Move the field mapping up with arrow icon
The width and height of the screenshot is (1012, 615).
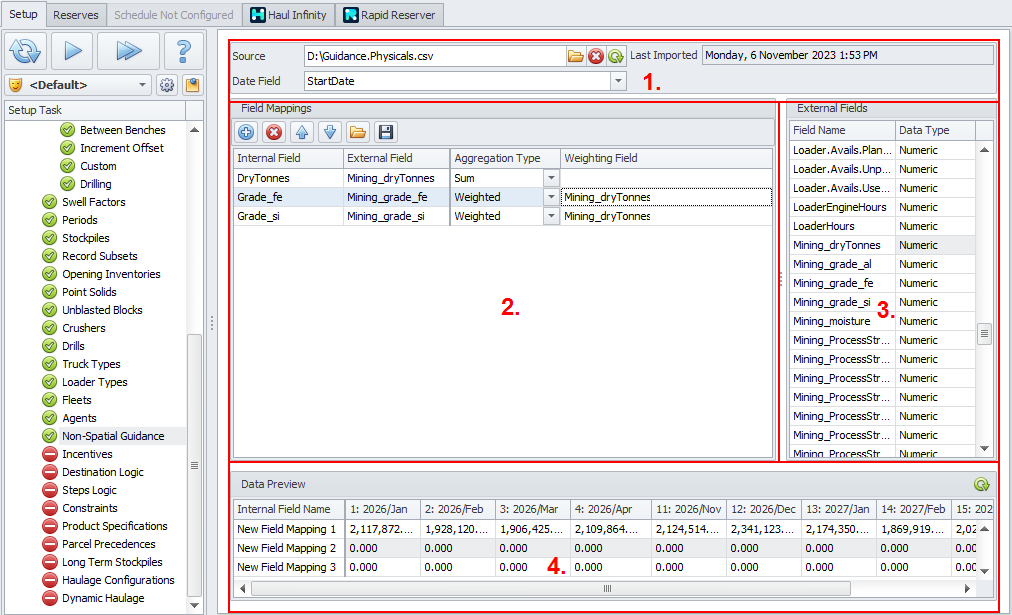point(302,132)
